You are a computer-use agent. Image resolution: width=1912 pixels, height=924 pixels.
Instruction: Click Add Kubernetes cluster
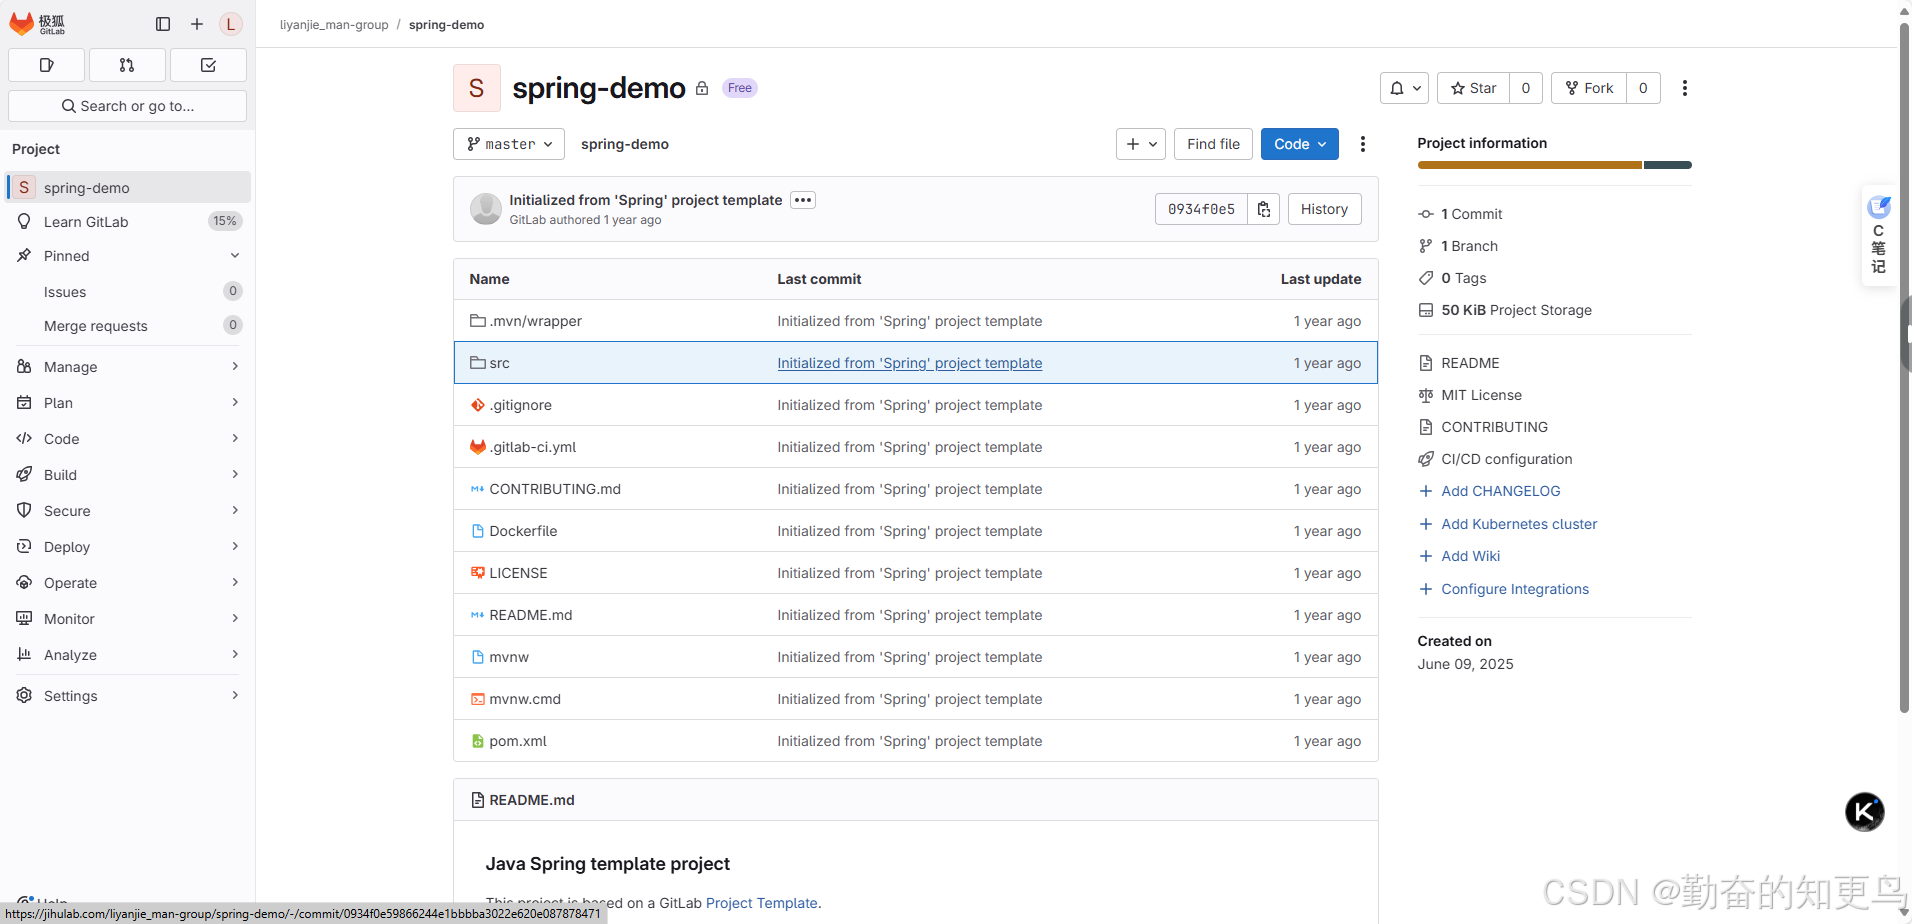click(x=1507, y=524)
